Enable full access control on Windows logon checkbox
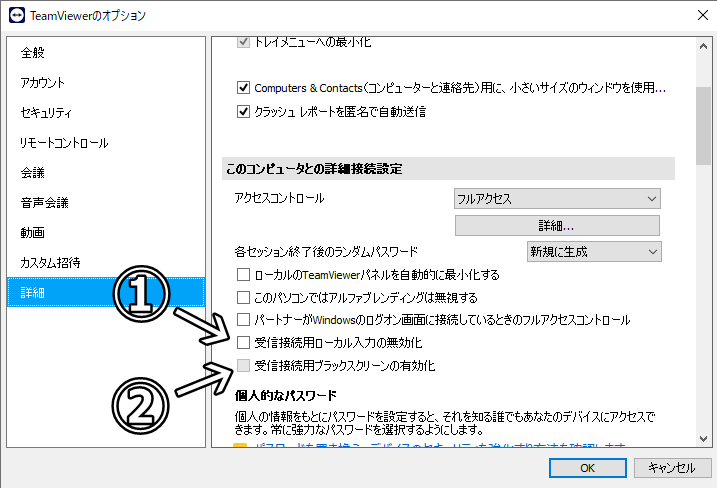 (x=243, y=320)
